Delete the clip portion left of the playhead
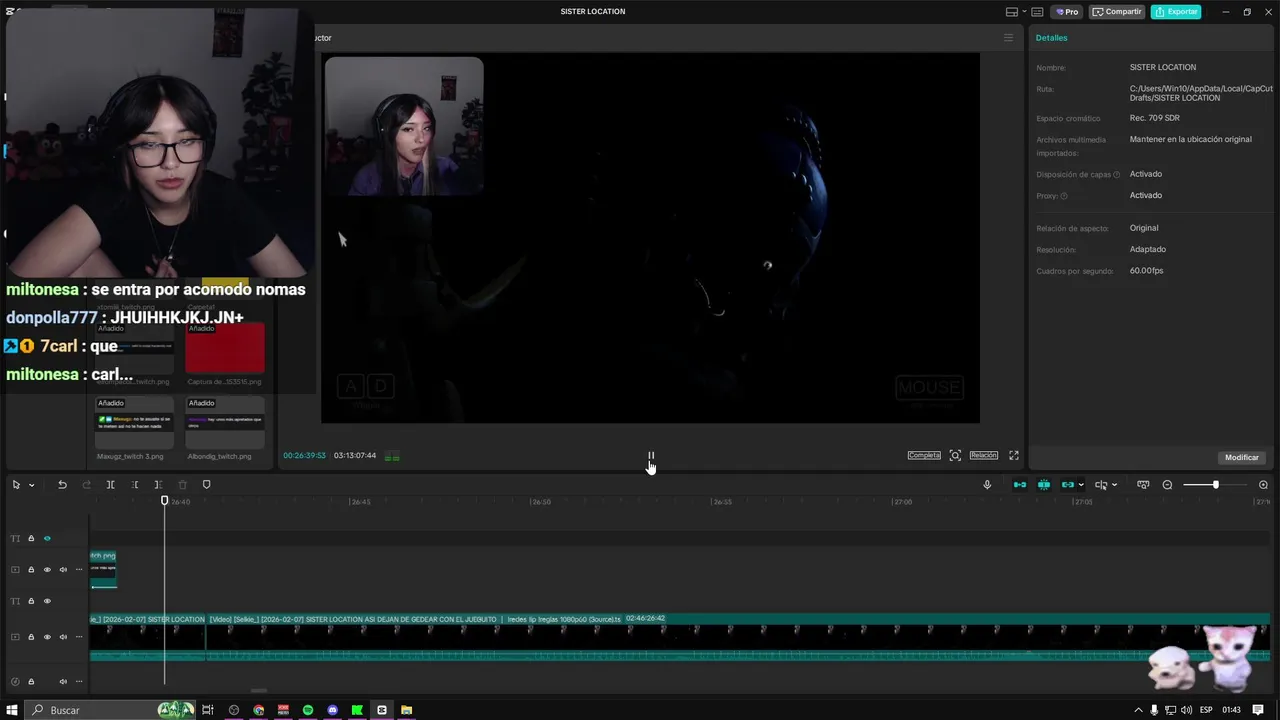 coord(134,485)
